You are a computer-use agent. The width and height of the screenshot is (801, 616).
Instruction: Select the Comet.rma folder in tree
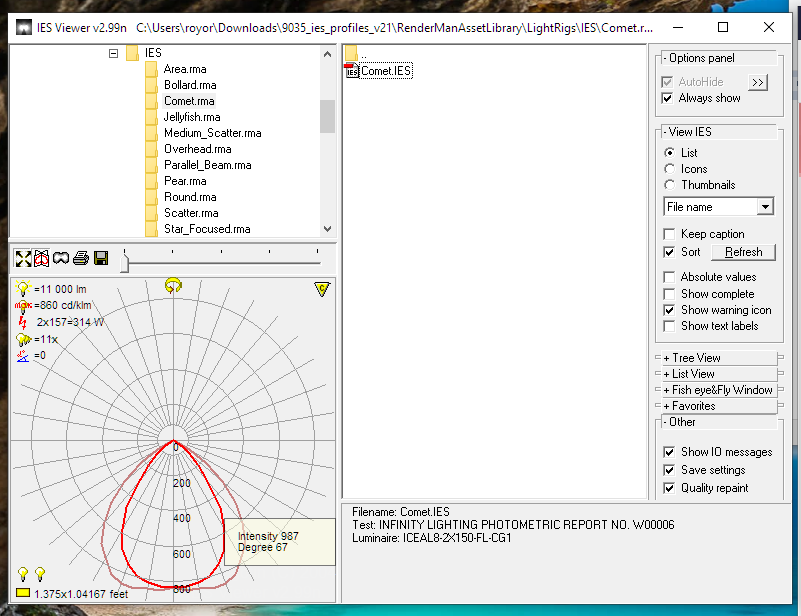(x=189, y=101)
